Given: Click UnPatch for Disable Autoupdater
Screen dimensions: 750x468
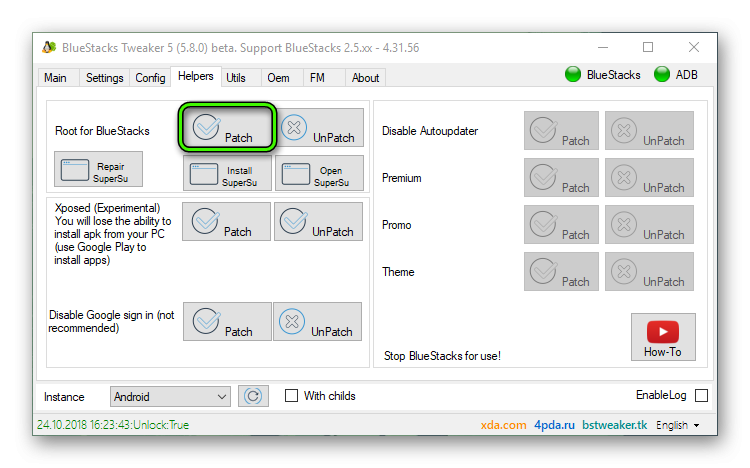Looking at the screenshot, I should point(649,131).
